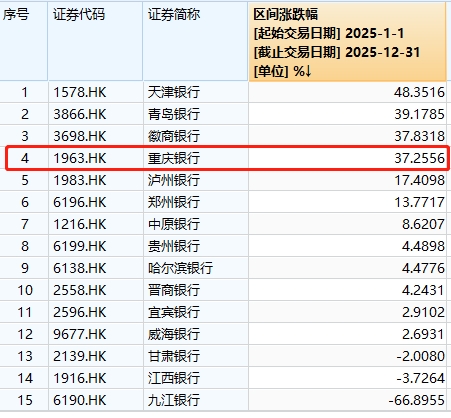Select the security code 2596.HK
Image resolution: width=451 pixels, height=418 pixels.
pos(80,312)
